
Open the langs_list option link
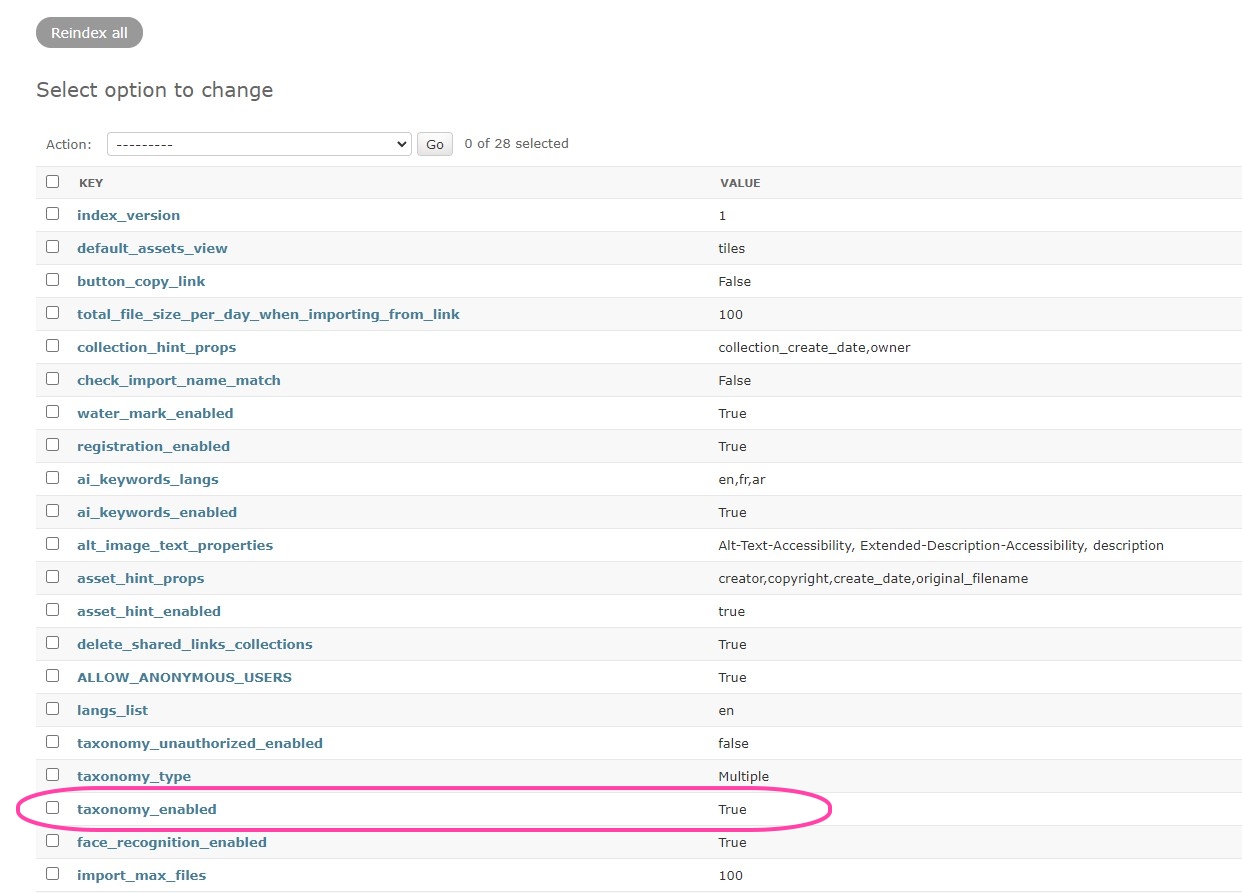pyautogui.click(x=112, y=710)
